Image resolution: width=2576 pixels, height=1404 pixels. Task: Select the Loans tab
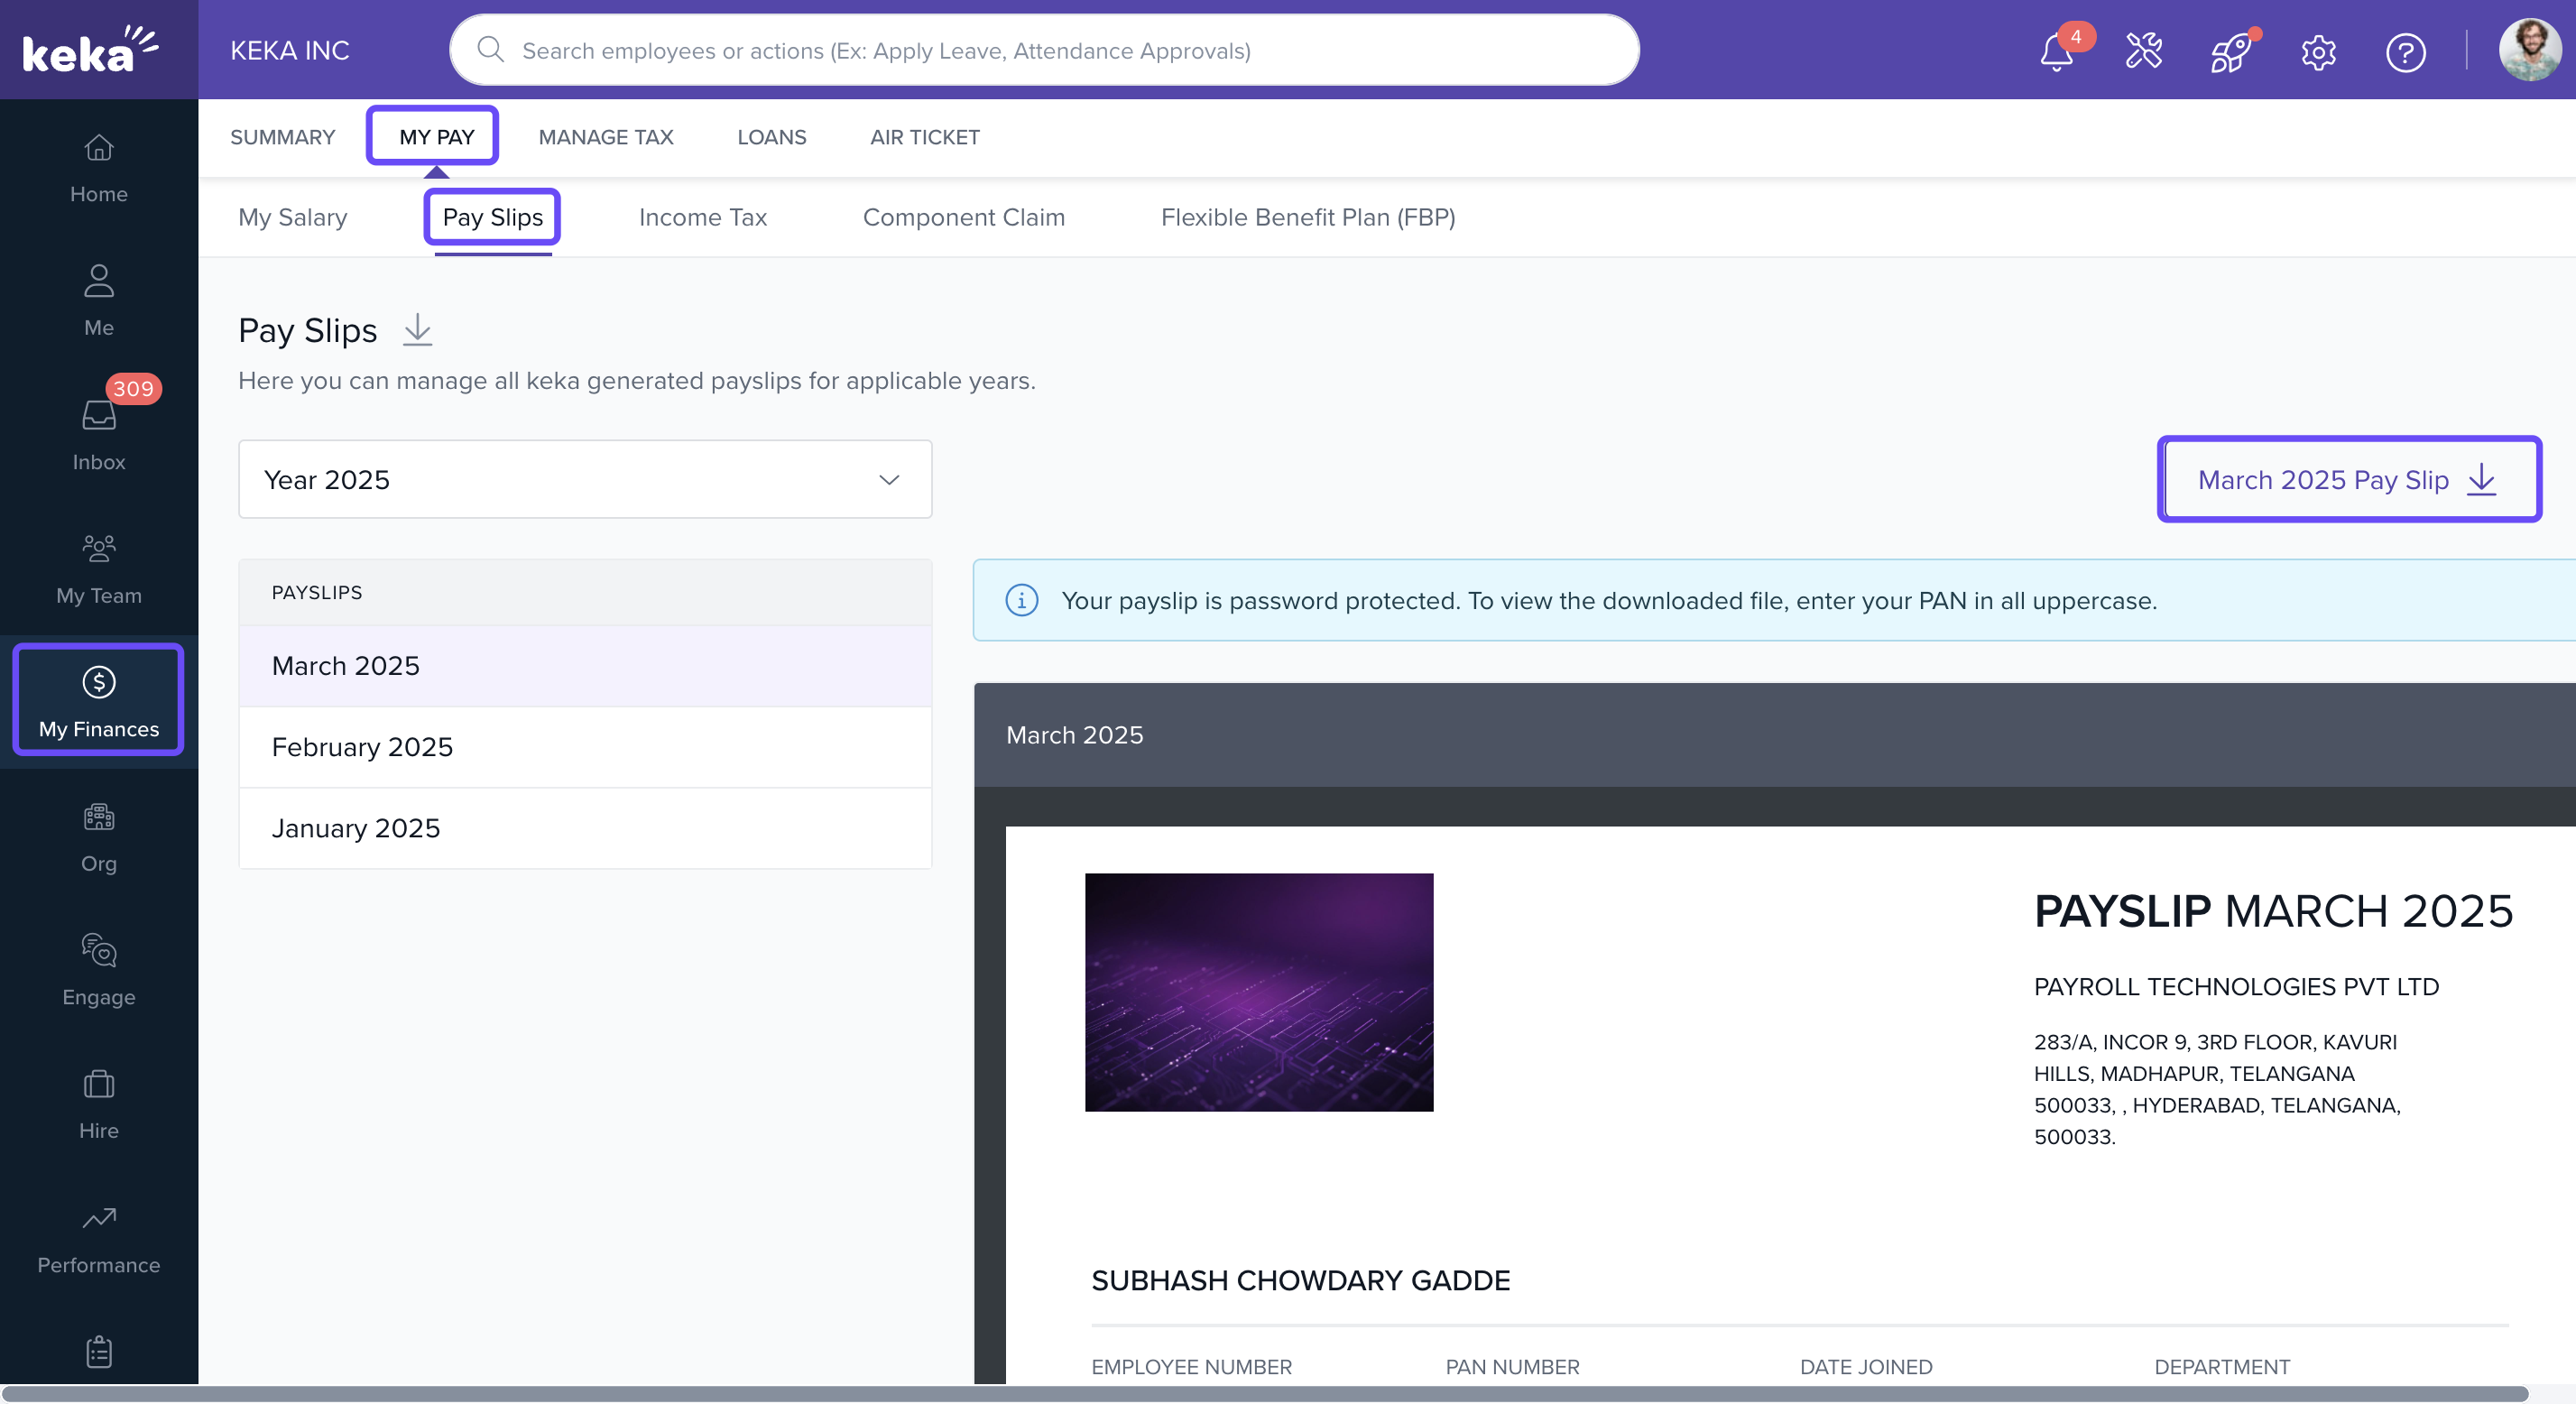(x=771, y=137)
